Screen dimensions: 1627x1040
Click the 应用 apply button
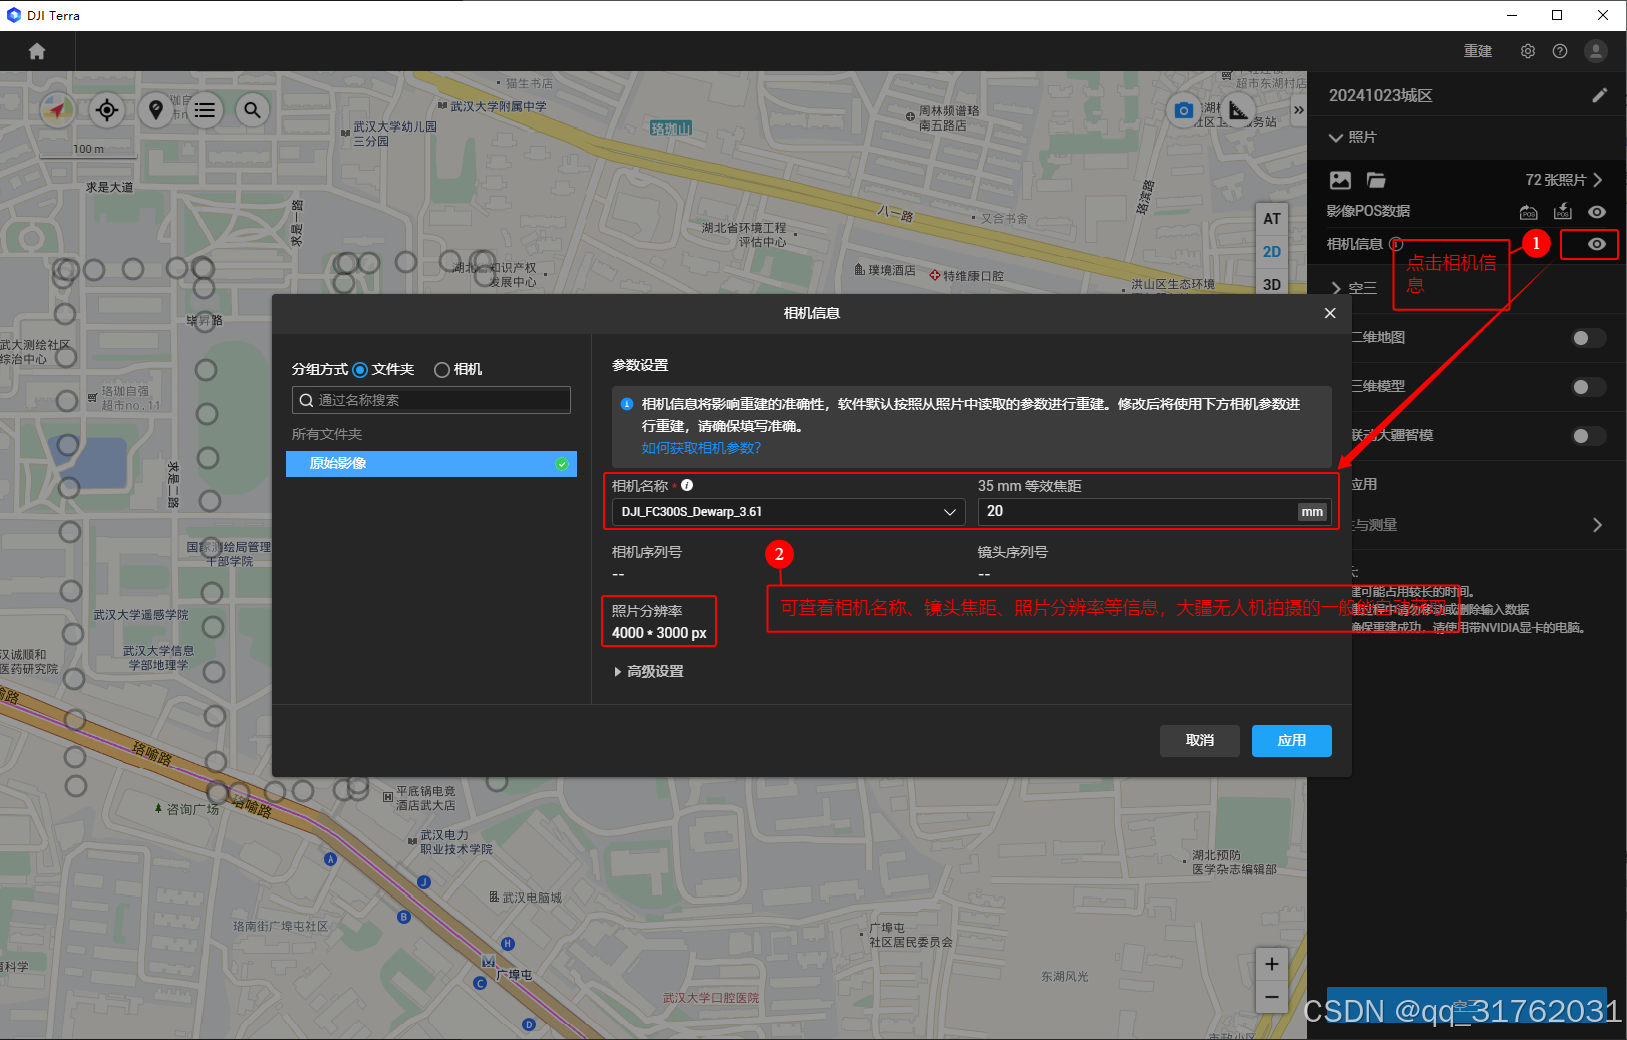(1292, 741)
